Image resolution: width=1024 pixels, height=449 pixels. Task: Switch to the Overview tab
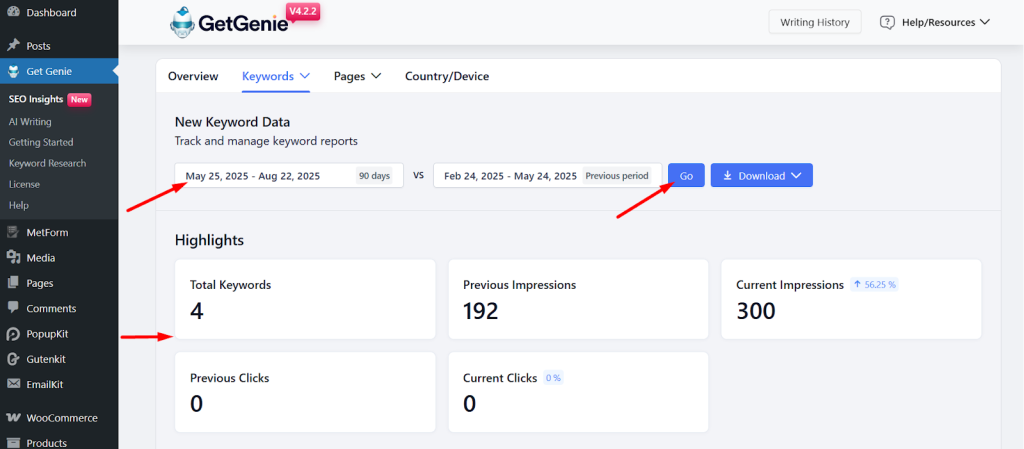pos(193,76)
